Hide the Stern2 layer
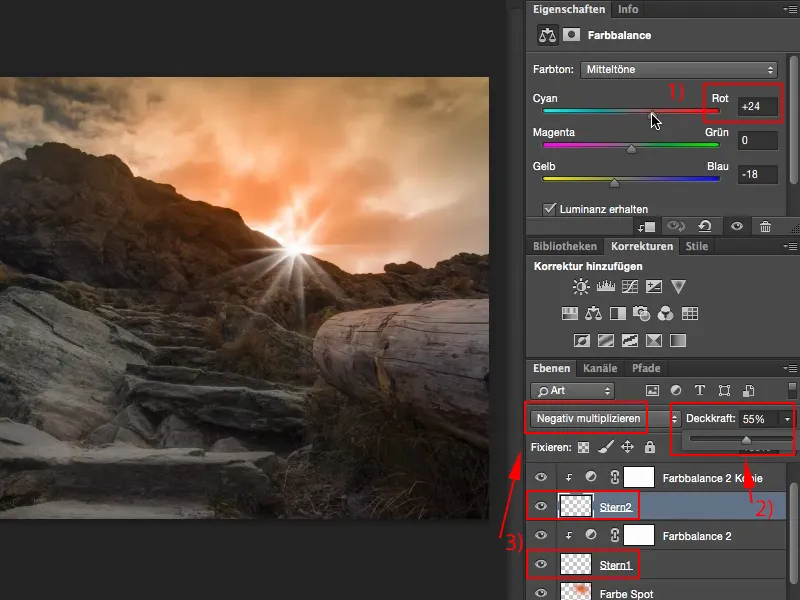This screenshot has width=800, height=600. [x=541, y=507]
